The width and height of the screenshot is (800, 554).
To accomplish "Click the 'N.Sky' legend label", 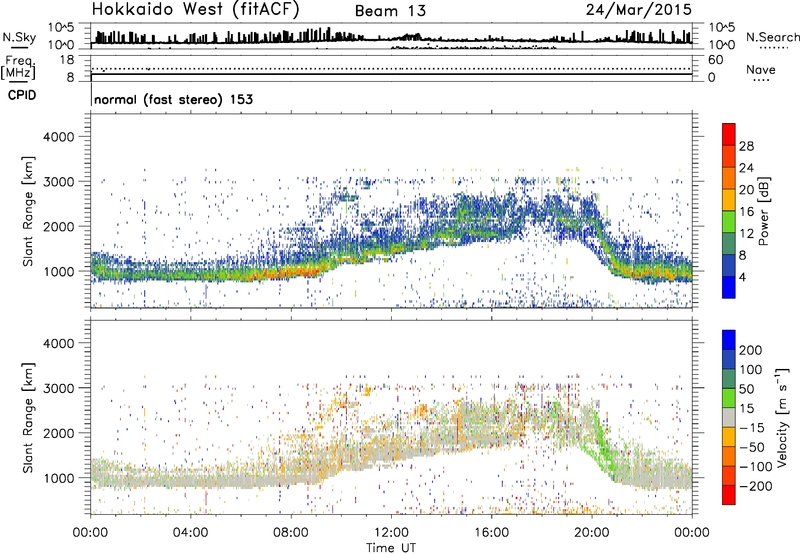I will point(19,37).
